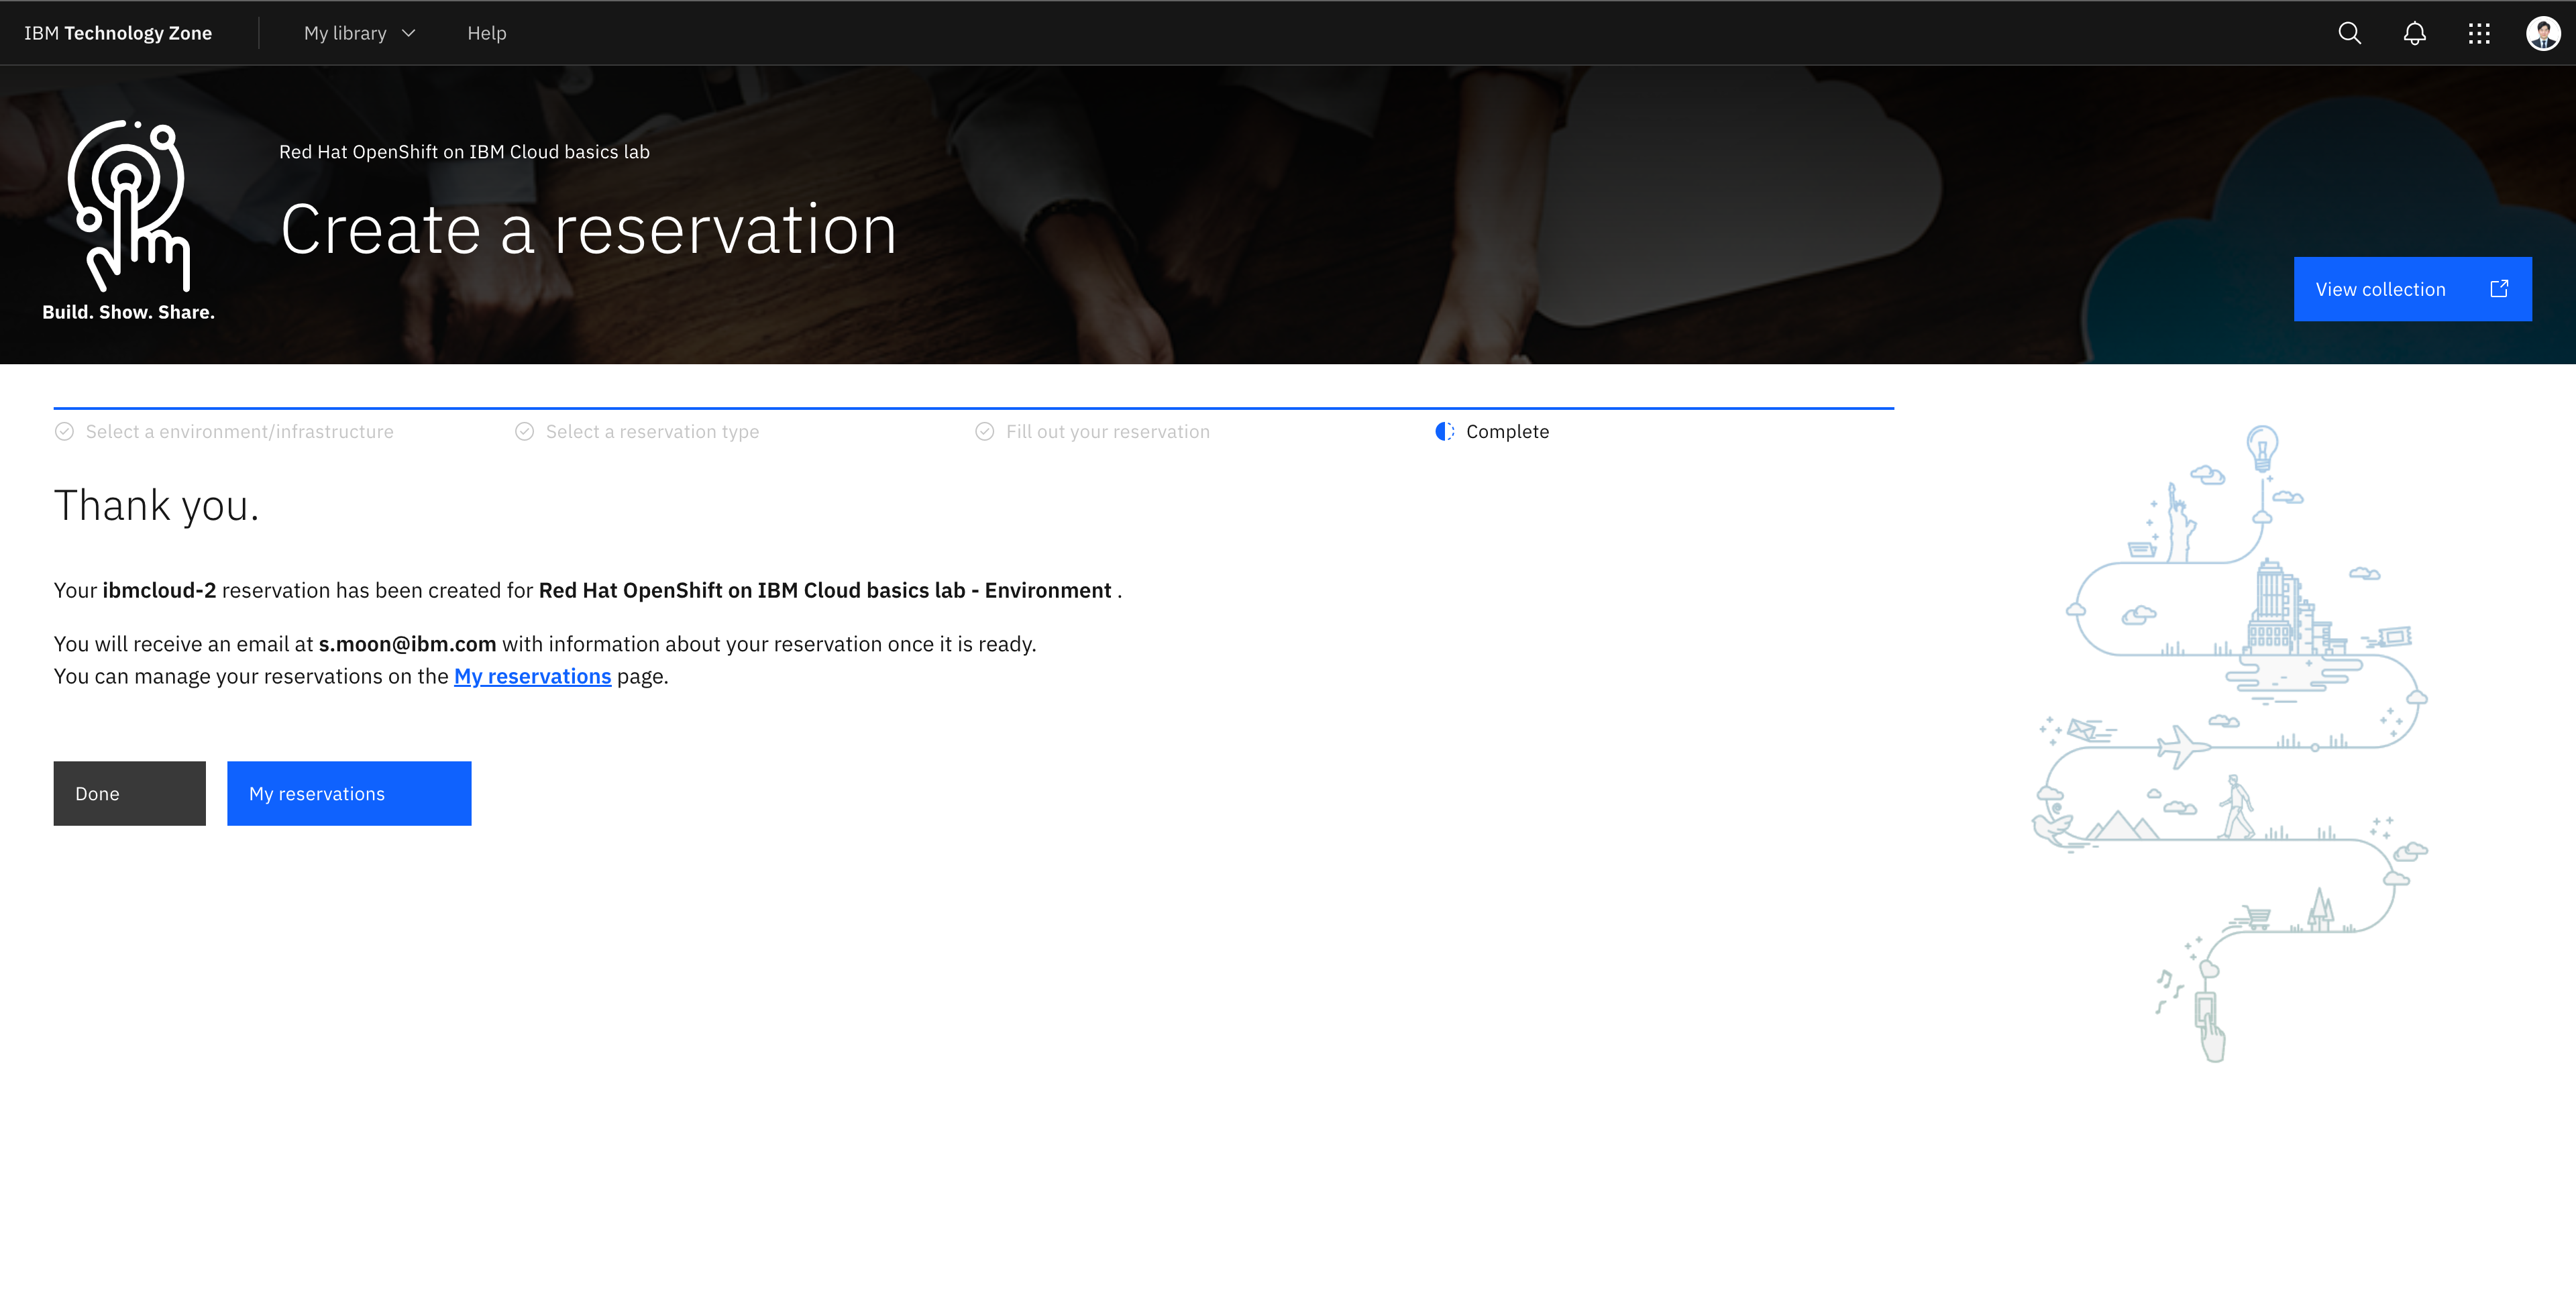Viewport: 2576px width, 1300px height.
Task: Open the notifications bell
Action: click(2414, 33)
